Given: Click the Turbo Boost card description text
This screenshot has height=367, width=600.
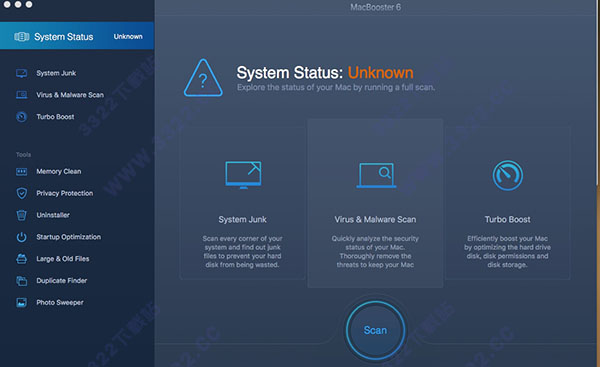Looking at the screenshot, I should tap(507, 252).
